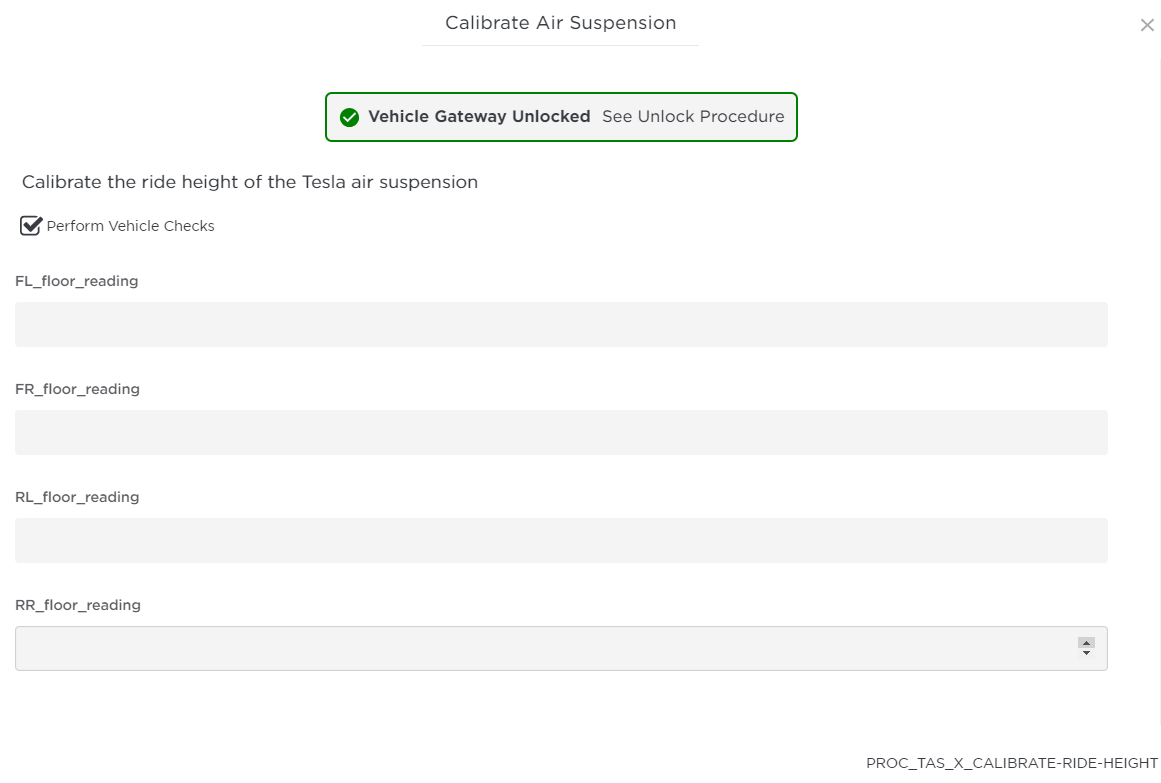Increase RR_floor_reading with the up arrow
The image size is (1161, 783).
tap(1086, 643)
